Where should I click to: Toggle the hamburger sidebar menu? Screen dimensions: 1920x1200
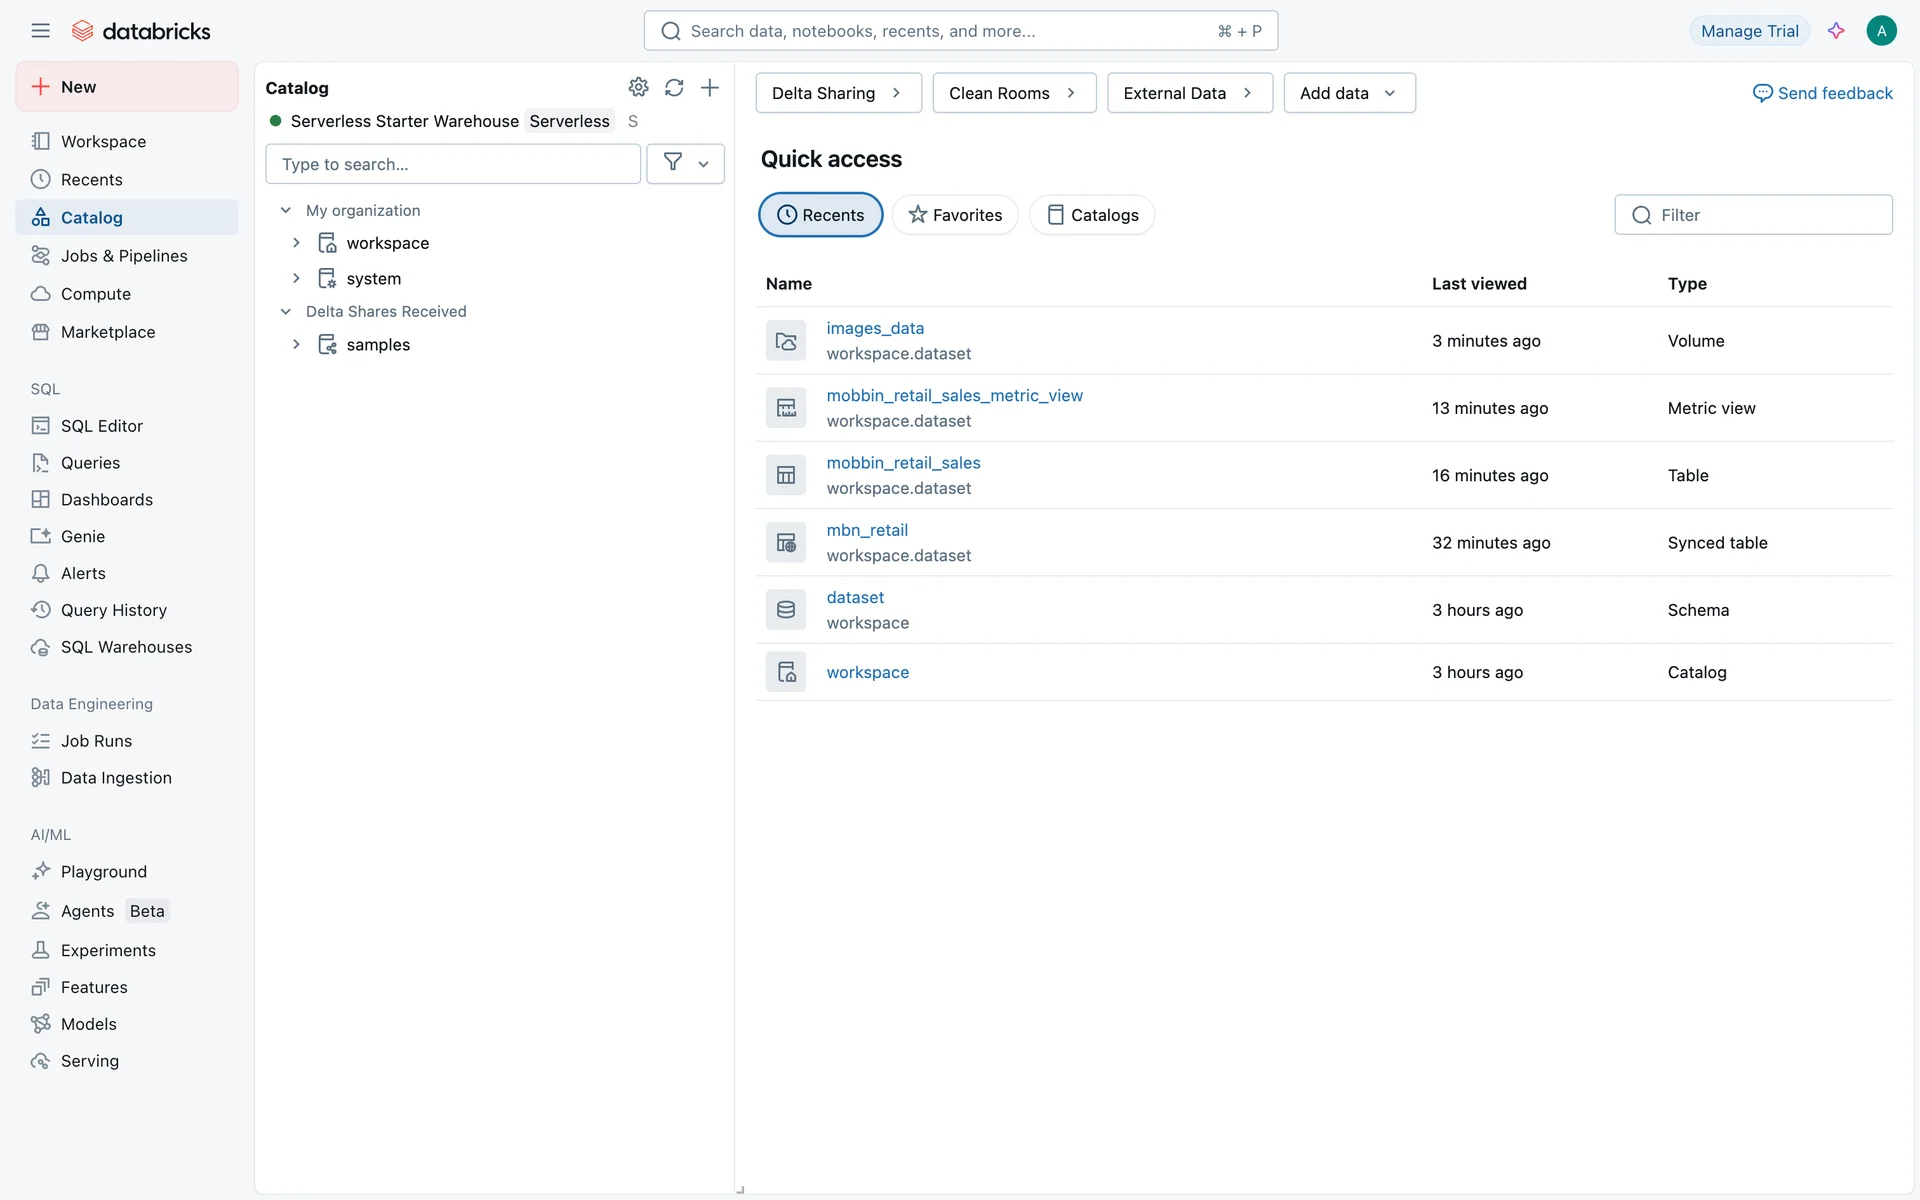(x=40, y=31)
